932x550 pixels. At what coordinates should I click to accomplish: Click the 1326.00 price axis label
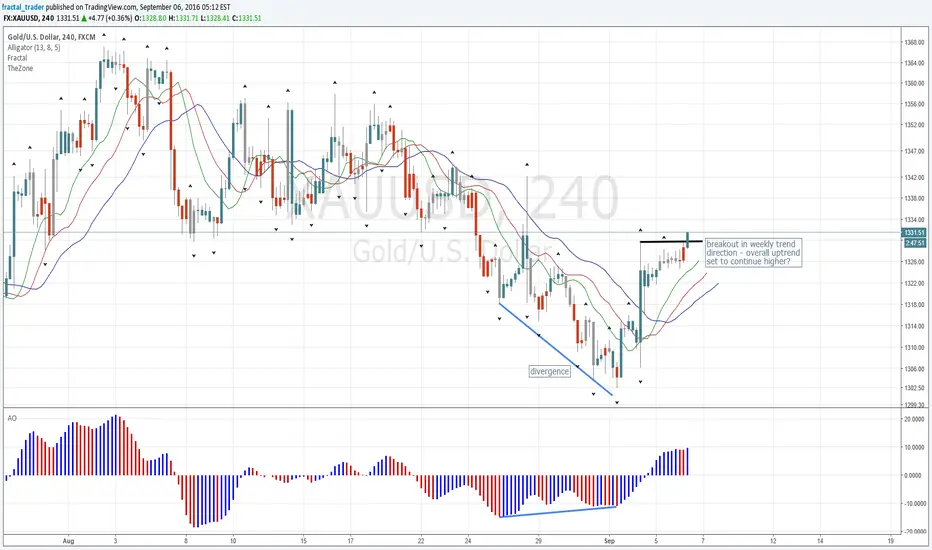tap(915, 262)
